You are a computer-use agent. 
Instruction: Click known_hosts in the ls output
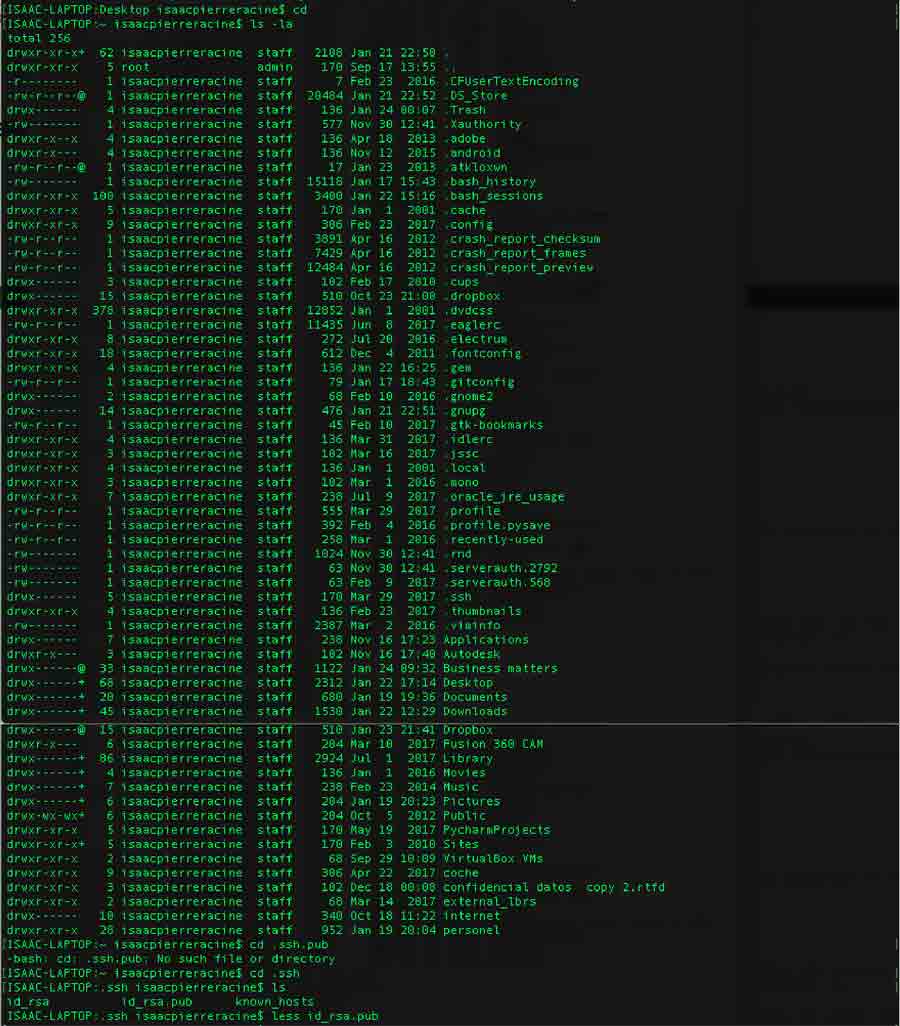[274, 1001]
